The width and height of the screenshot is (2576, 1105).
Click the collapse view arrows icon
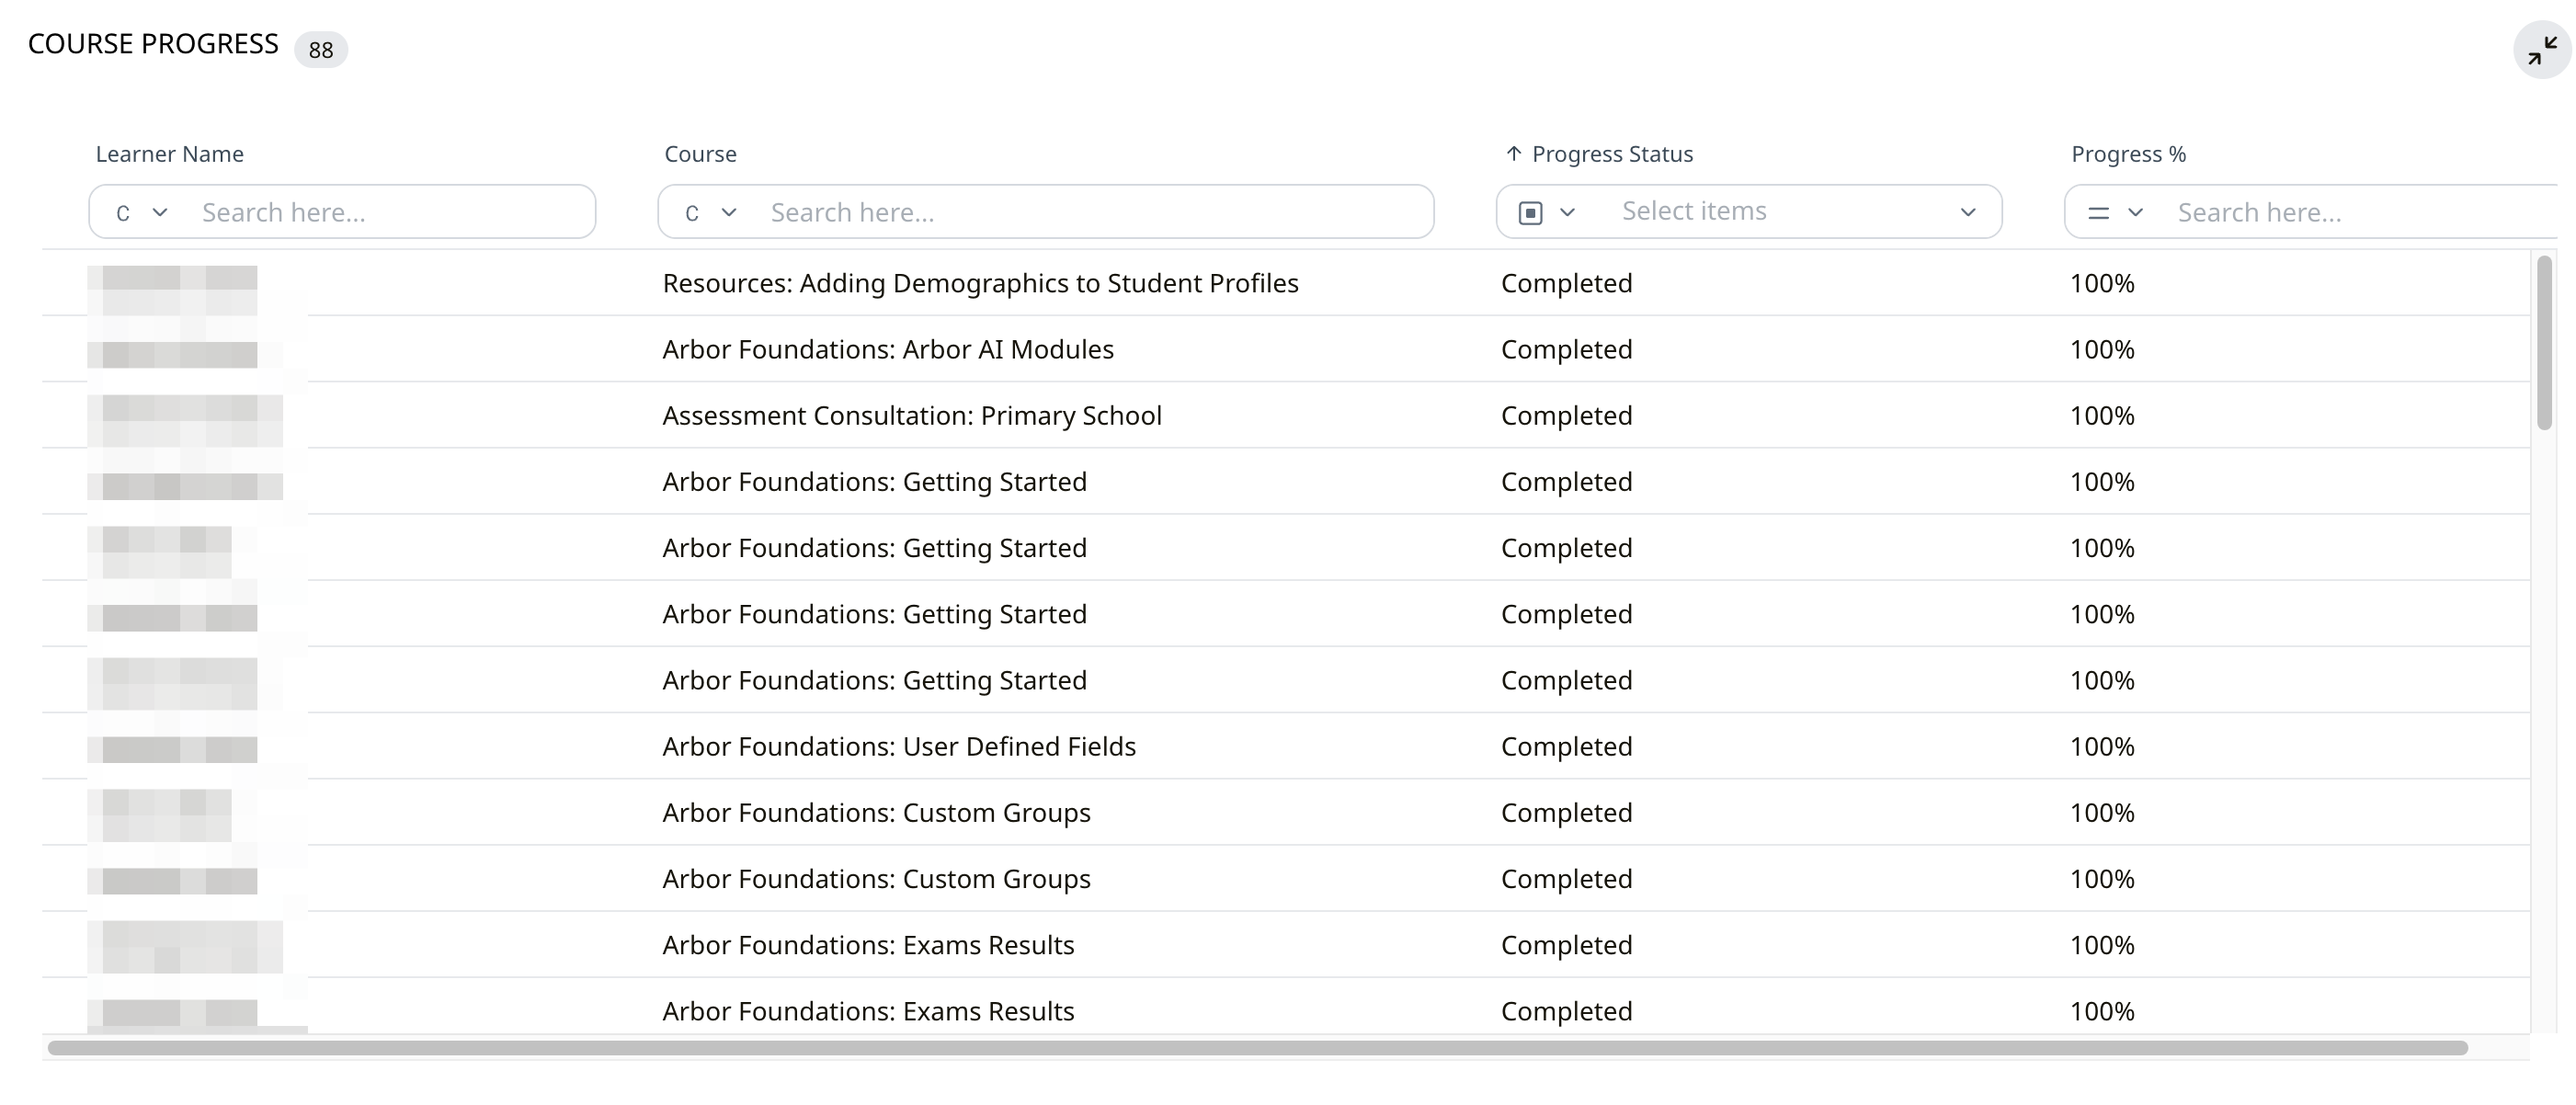click(2541, 50)
